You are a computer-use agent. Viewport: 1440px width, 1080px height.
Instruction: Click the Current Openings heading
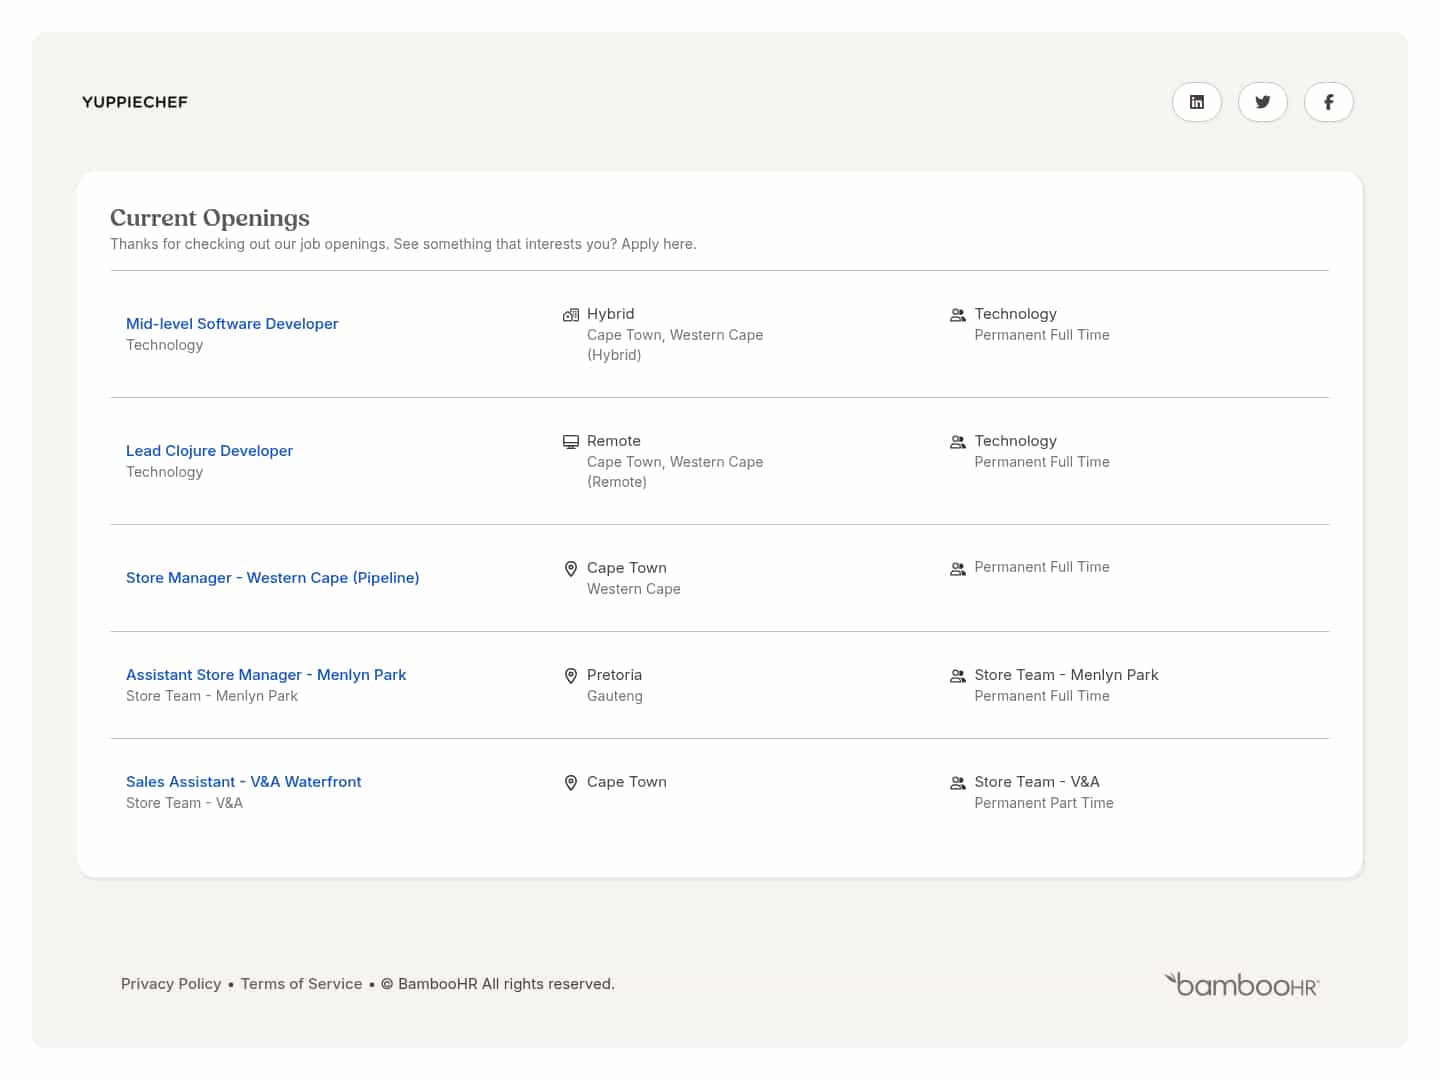click(x=210, y=218)
